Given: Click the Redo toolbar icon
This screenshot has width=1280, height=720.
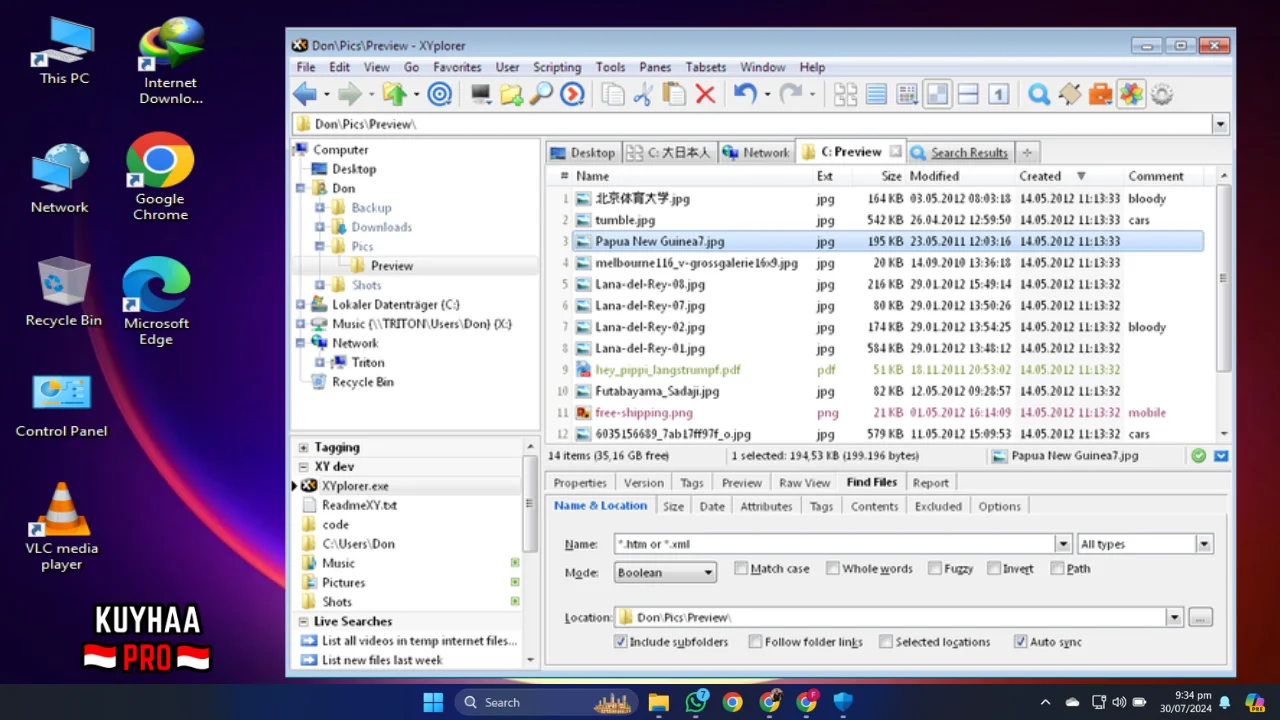Looking at the screenshot, I should [791, 94].
